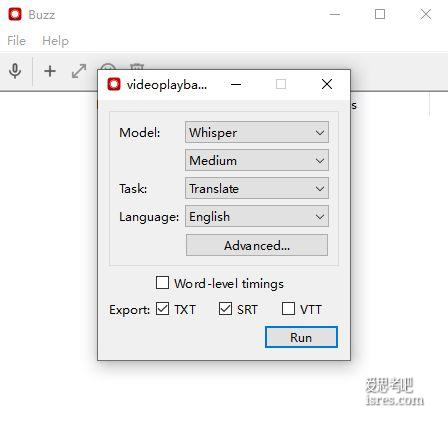Image resolution: width=448 pixels, height=427 pixels.
Task: Maximize the main Buzz window
Action: point(380,14)
